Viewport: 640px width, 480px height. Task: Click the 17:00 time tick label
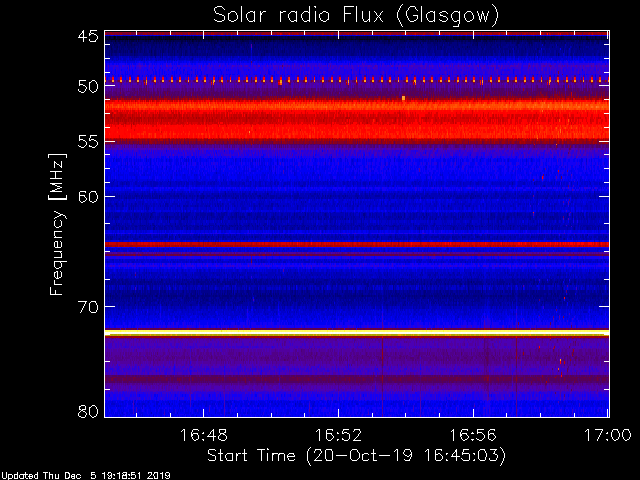pos(608,435)
